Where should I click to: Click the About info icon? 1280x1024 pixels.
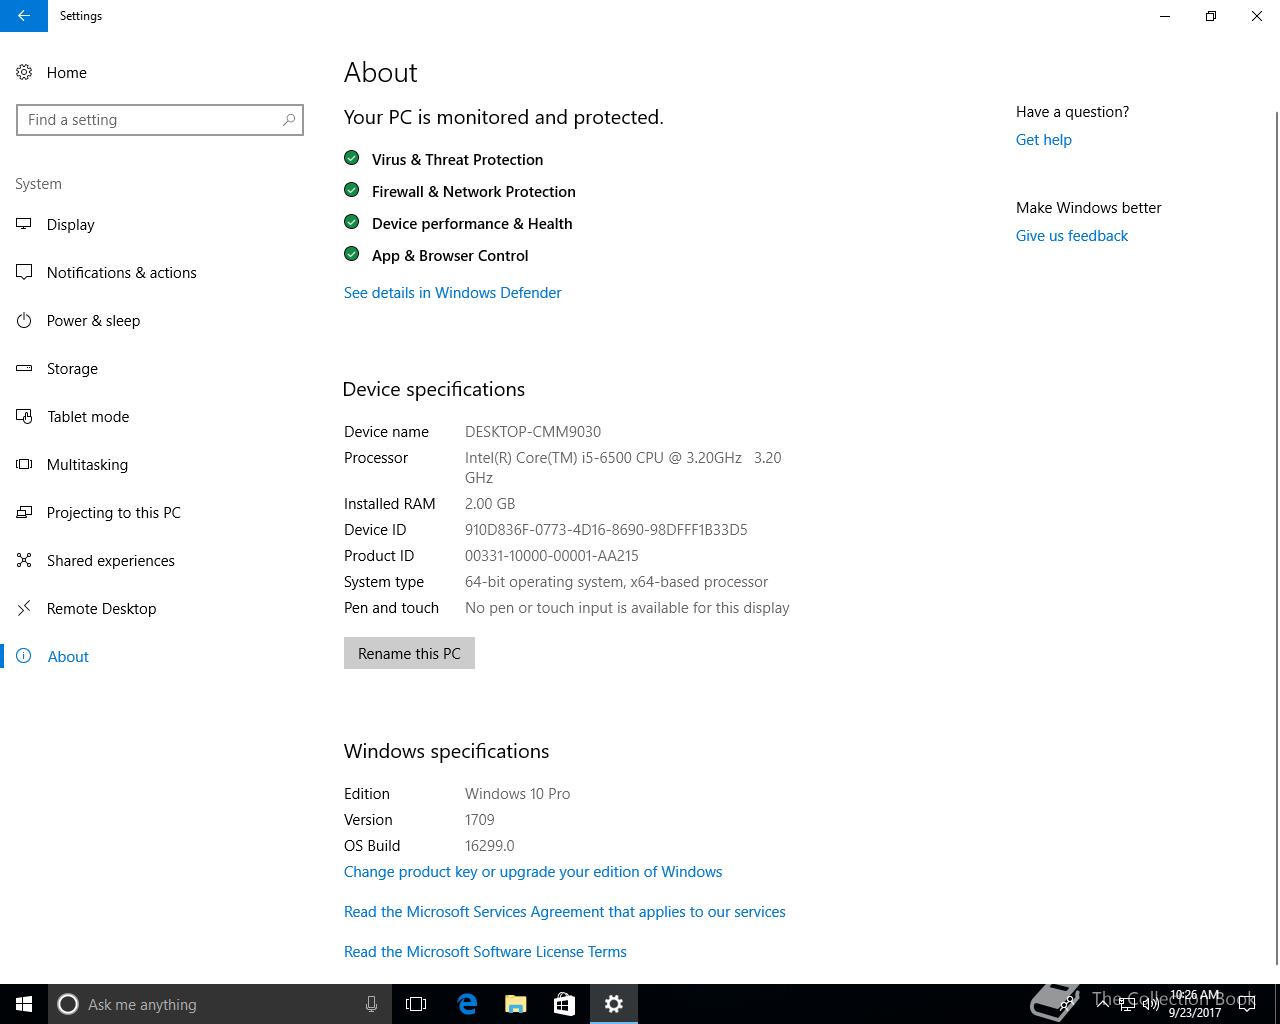click(x=24, y=656)
